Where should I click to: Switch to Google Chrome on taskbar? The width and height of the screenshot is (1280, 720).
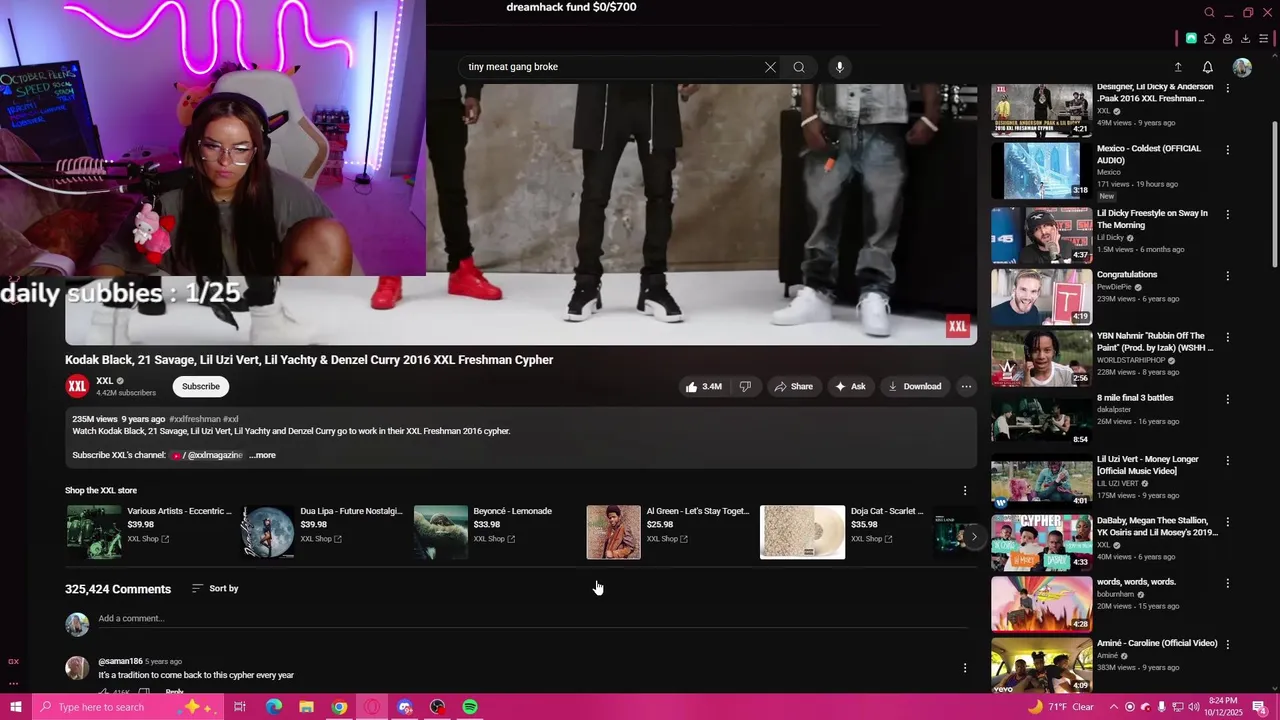(x=339, y=707)
